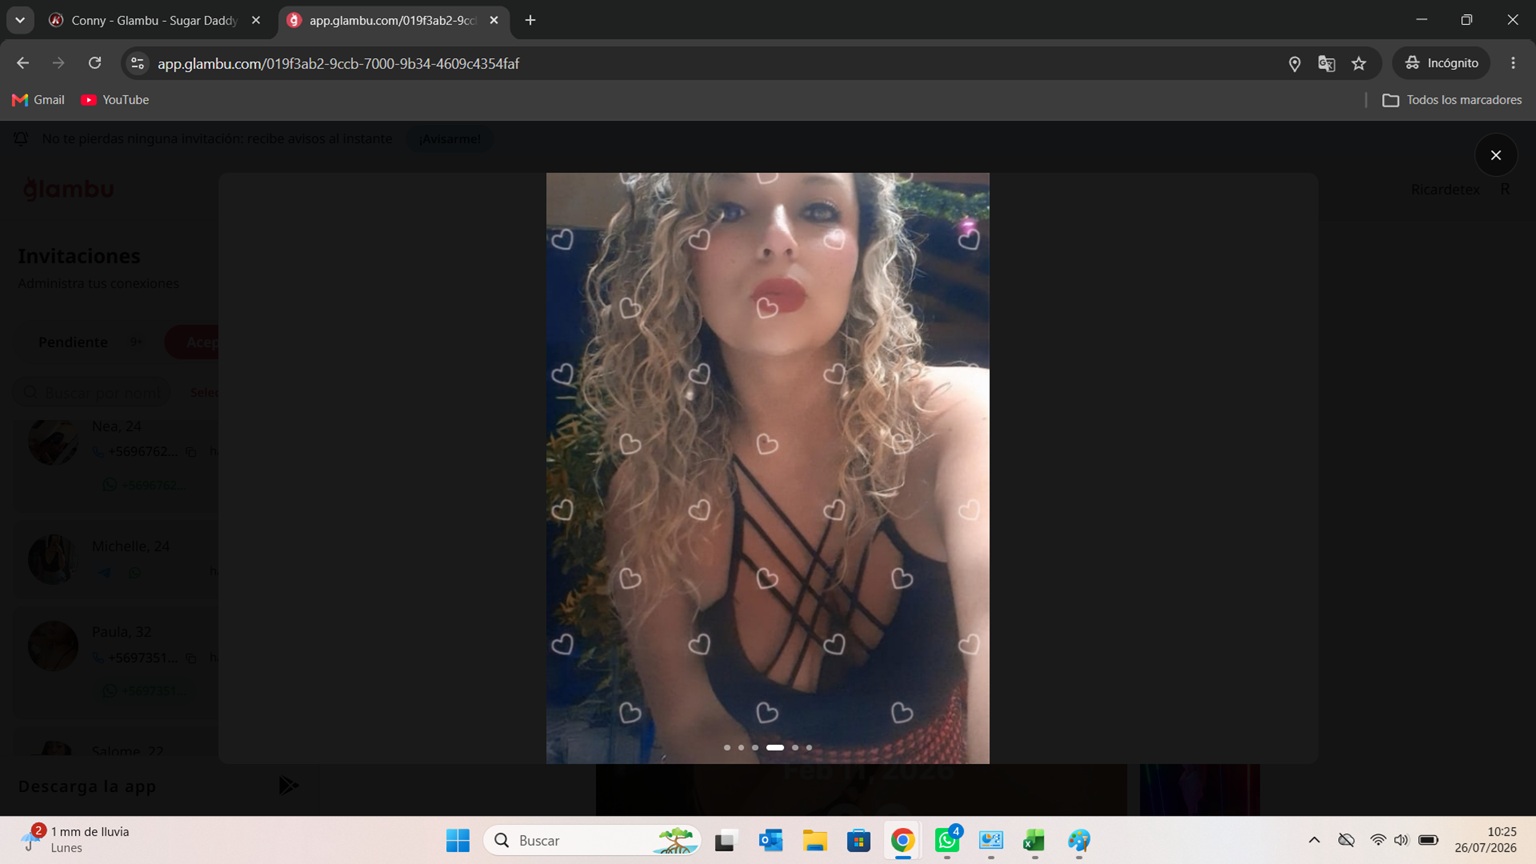Go back to the previous page

click(x=23, y=63)
